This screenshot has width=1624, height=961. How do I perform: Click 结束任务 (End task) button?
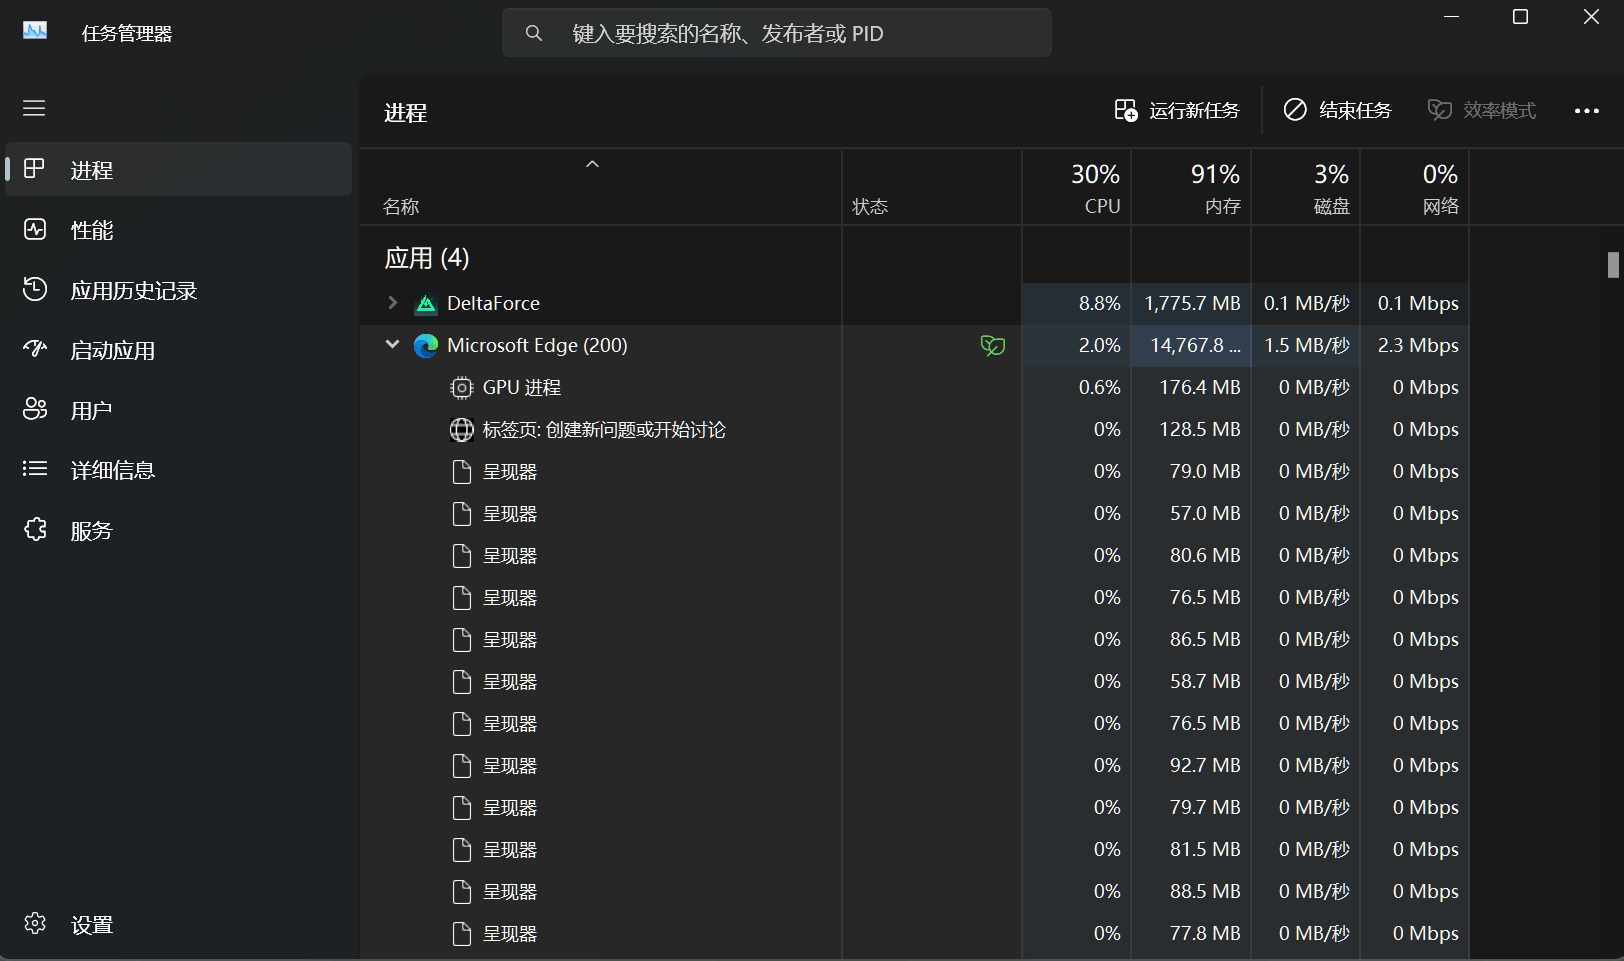1338,110
